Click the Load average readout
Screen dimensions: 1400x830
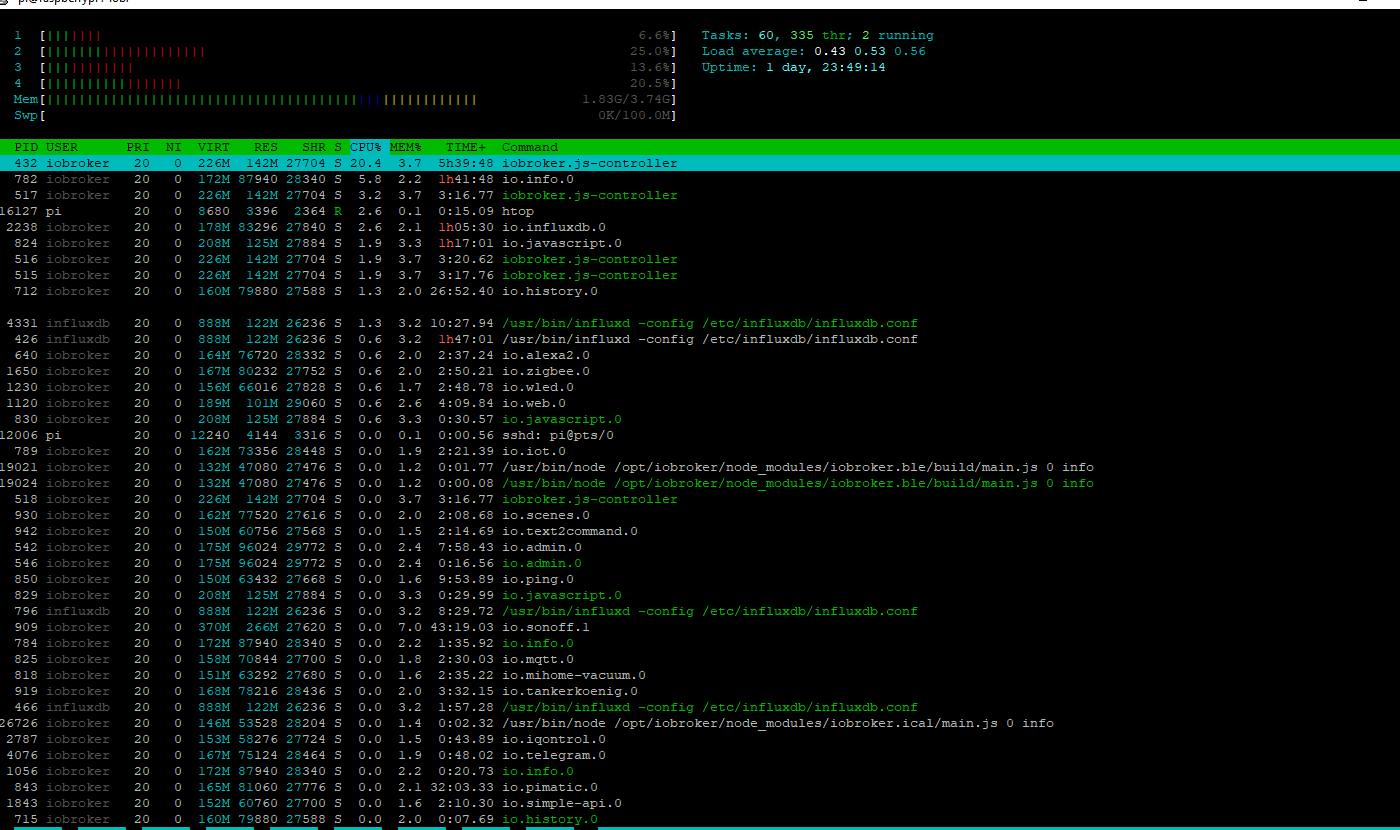tap(814, 51)
